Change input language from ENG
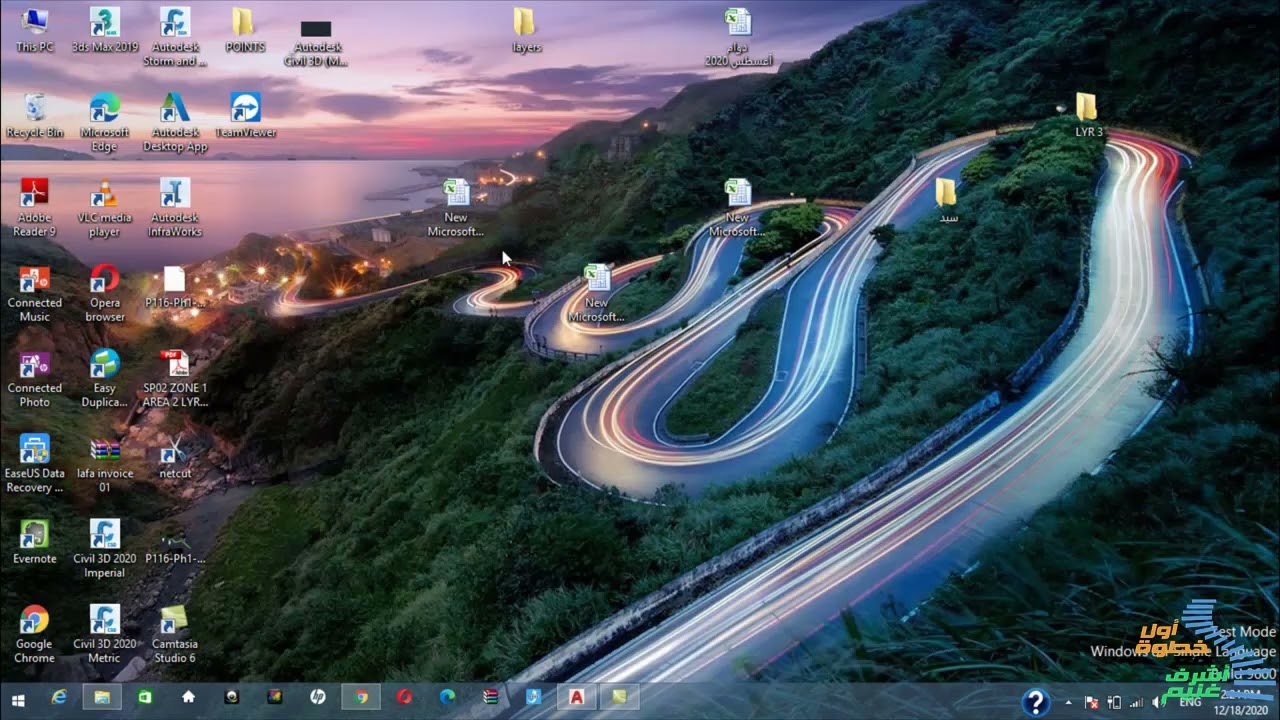The width and height of the screenshot is (1280, 720). coord(1190,702)
